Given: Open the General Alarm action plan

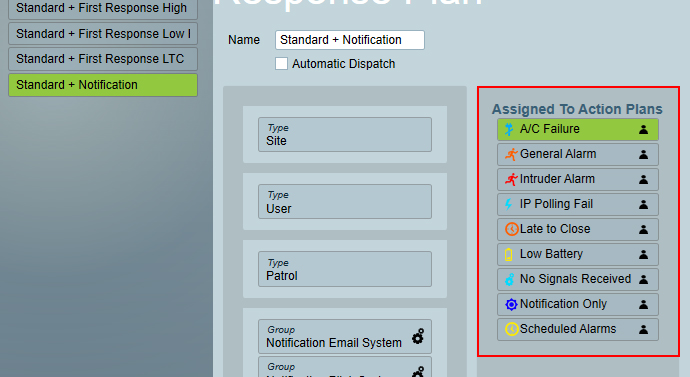Looking at the screenshot, I should (x=578, y=154).
